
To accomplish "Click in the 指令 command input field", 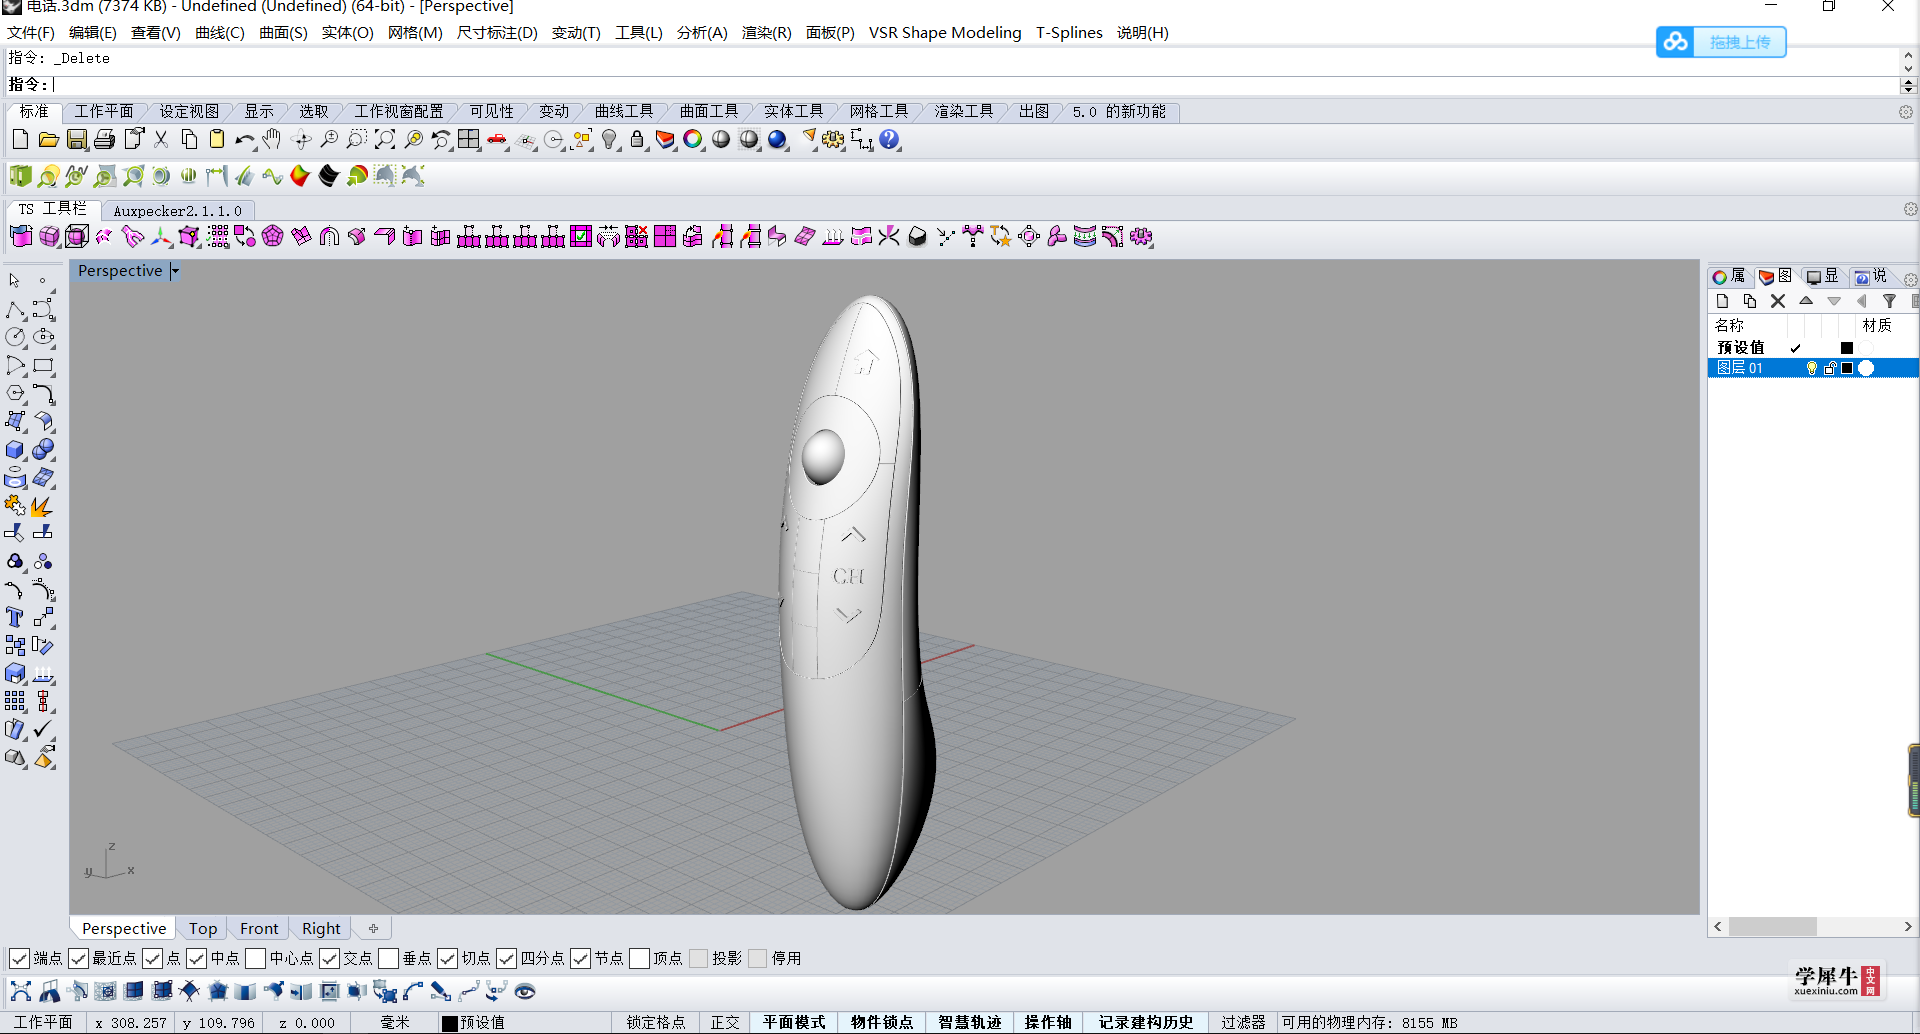I will coord(975,85).
